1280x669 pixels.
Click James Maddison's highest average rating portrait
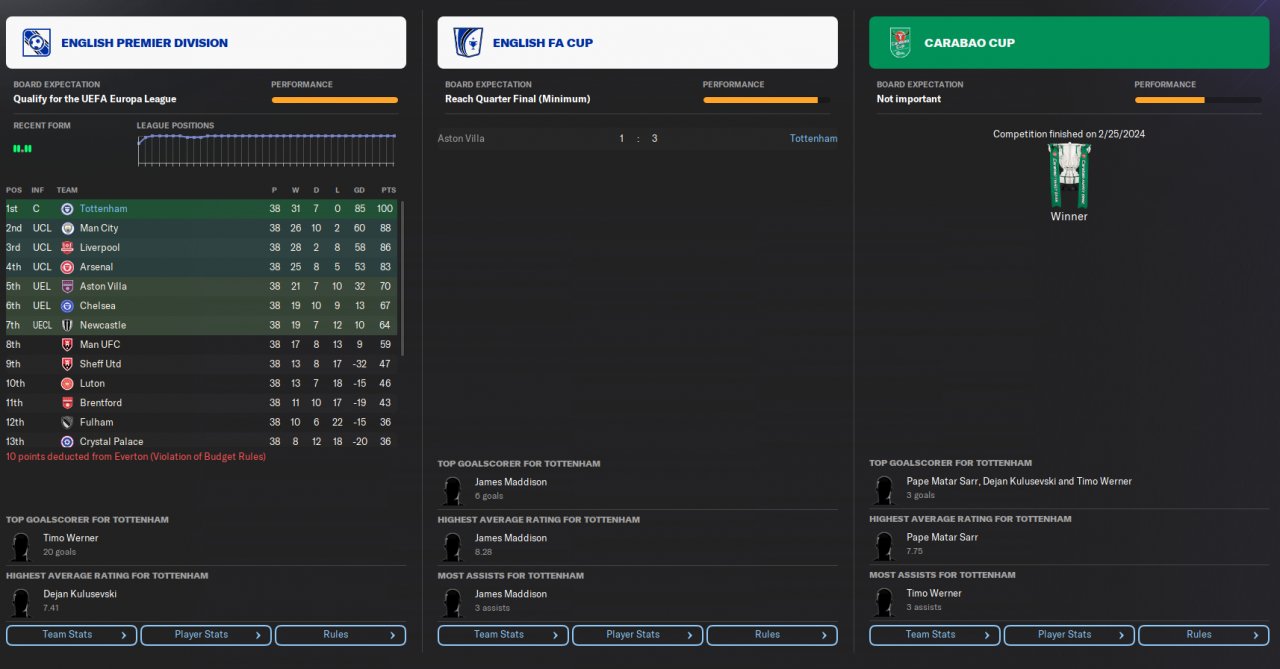point(452,546)
